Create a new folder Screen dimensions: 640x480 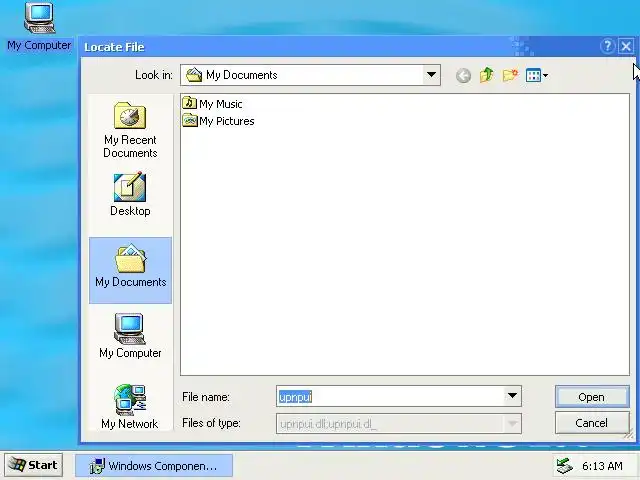(x=510, y=75)
